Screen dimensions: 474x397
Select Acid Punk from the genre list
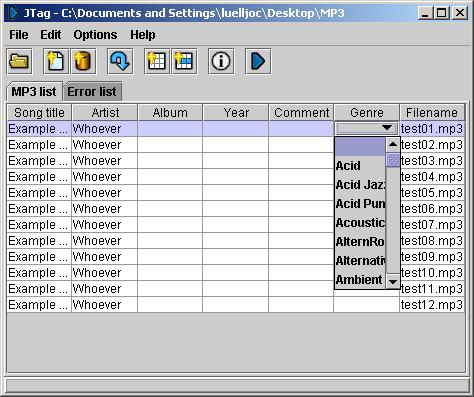(x=360, y=204)
